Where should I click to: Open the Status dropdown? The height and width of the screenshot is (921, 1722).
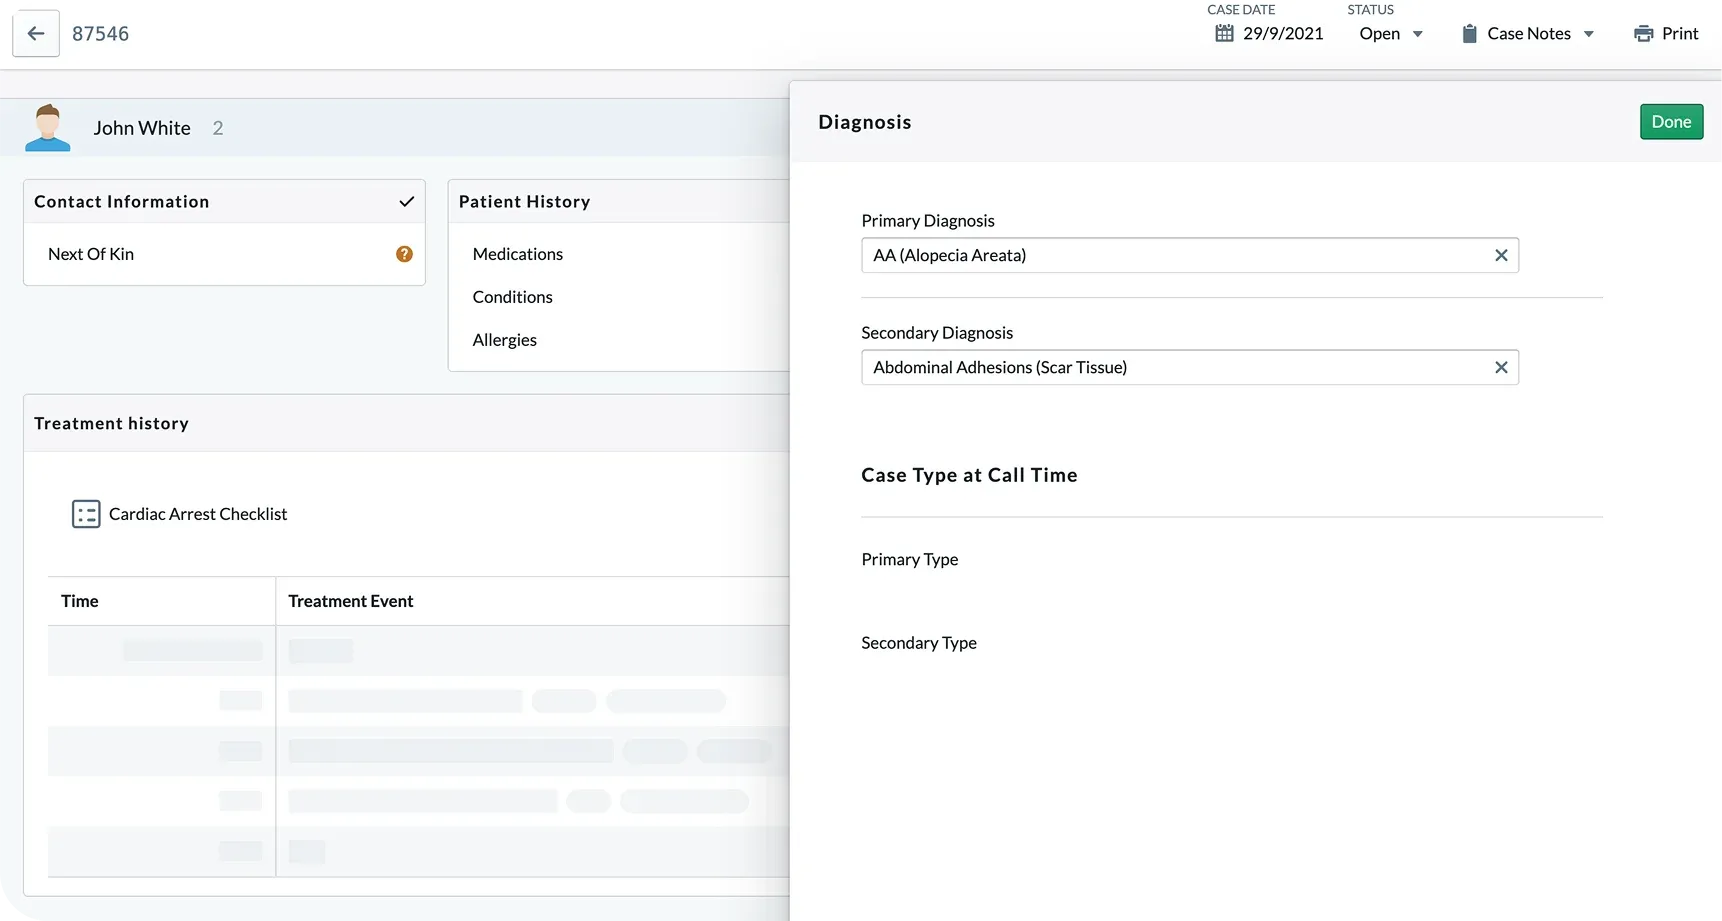[x=1390, y=34]
